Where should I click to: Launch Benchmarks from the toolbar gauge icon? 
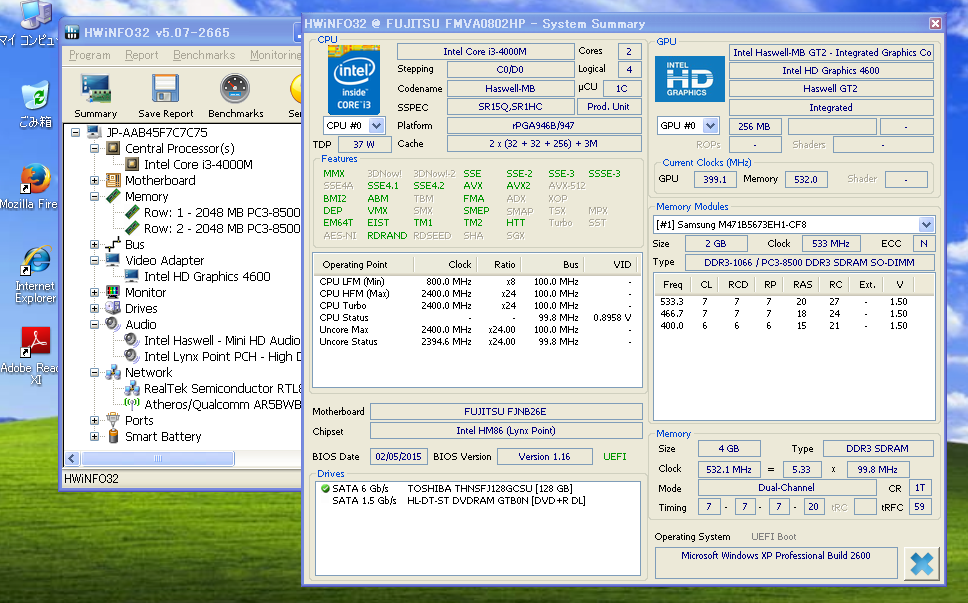click(235, 88)
